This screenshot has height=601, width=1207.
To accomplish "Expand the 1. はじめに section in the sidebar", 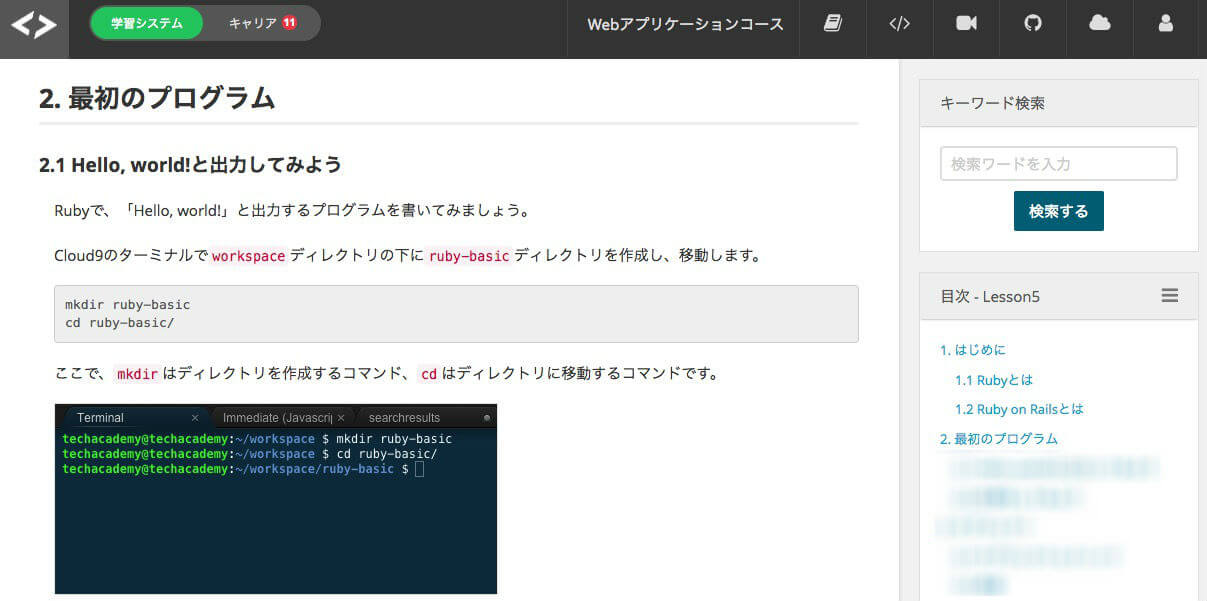I will pyautogui.click(x=975, y=350).
